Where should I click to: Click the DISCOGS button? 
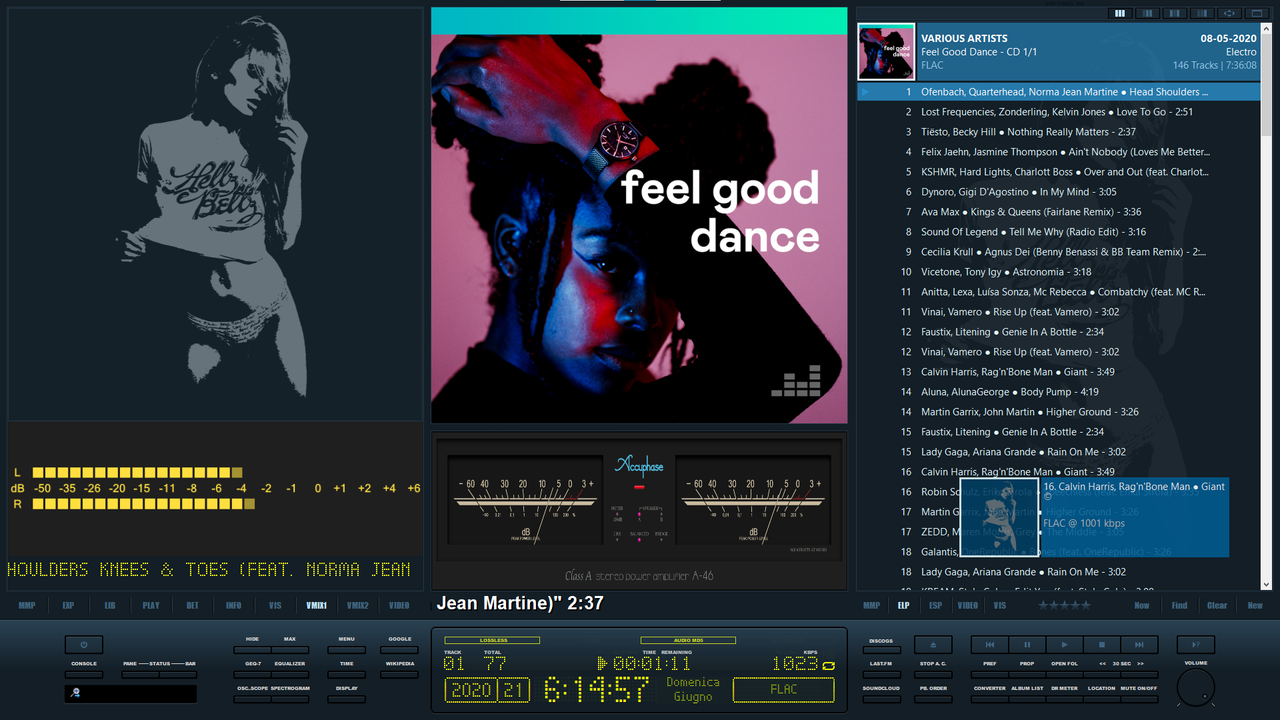882,650
